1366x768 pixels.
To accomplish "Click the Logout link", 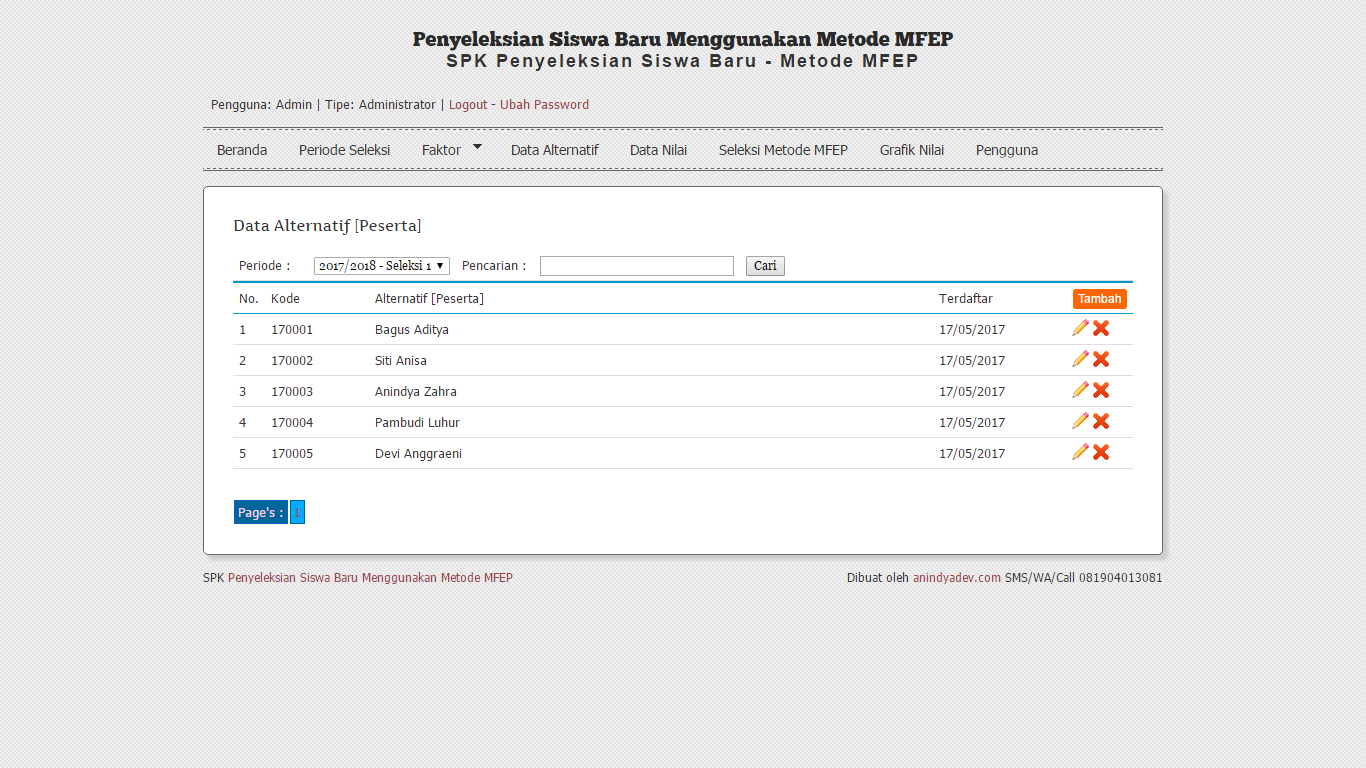I will click(468, 105).
